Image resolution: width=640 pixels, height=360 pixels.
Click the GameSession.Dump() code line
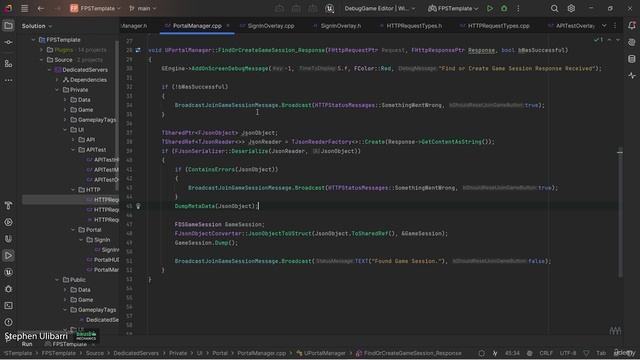point(206,243)
